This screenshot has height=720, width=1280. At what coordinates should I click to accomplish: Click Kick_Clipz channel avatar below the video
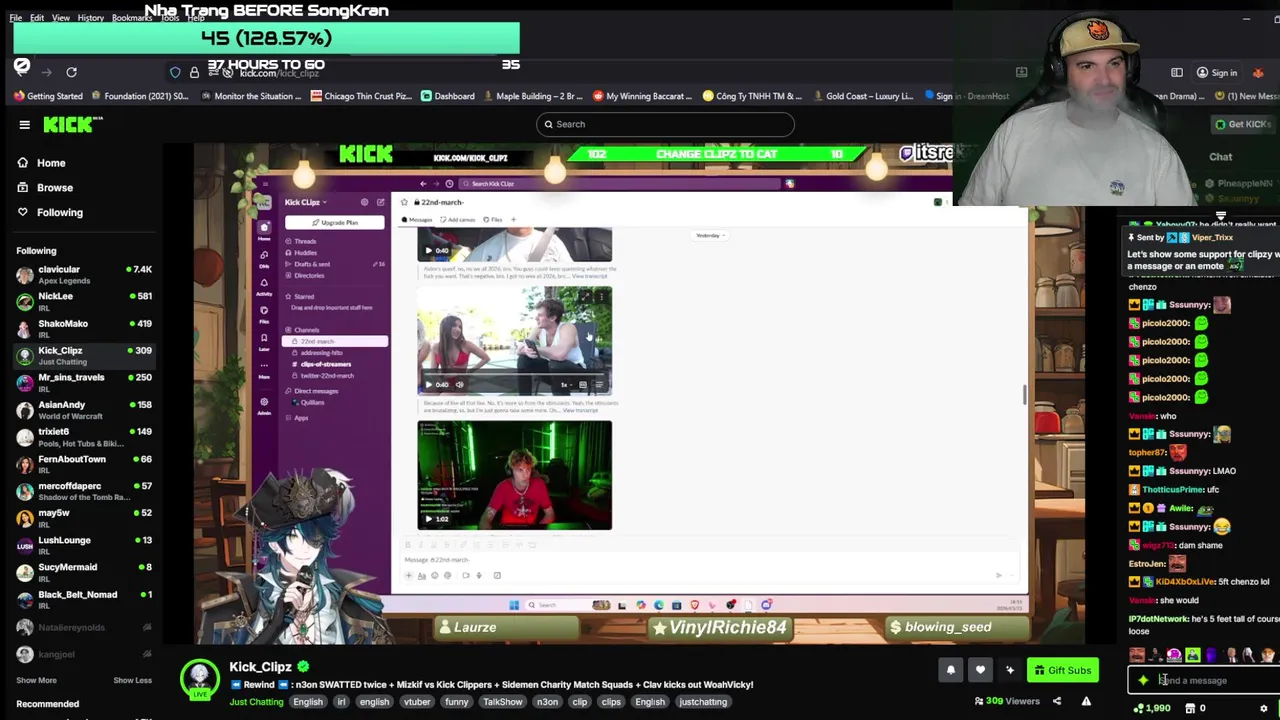point(200,678)
